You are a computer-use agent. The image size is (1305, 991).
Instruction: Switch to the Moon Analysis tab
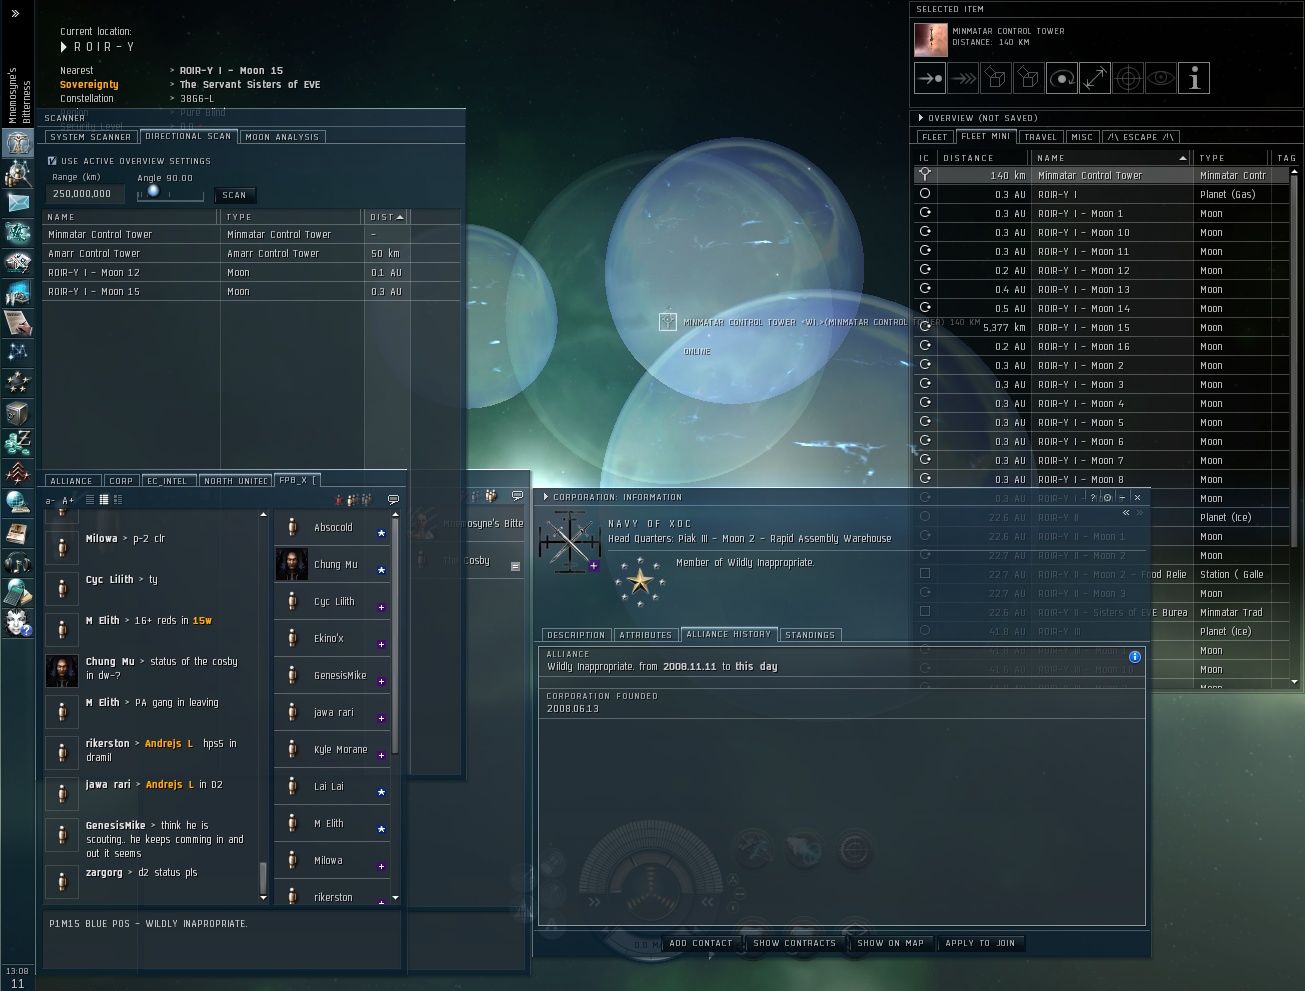pos(282,137)
